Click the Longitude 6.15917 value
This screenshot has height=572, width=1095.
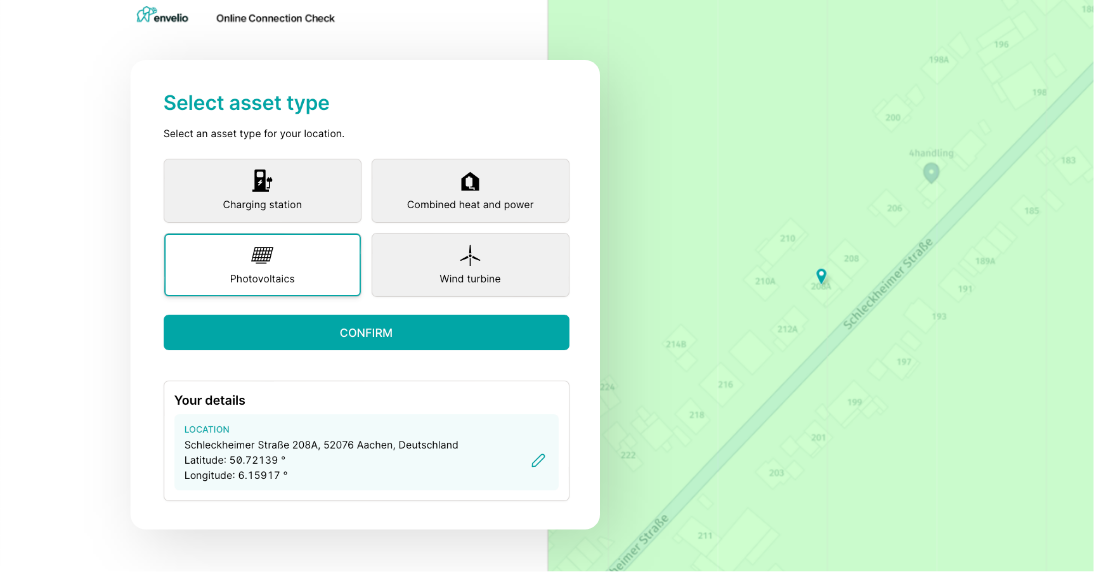236,476
